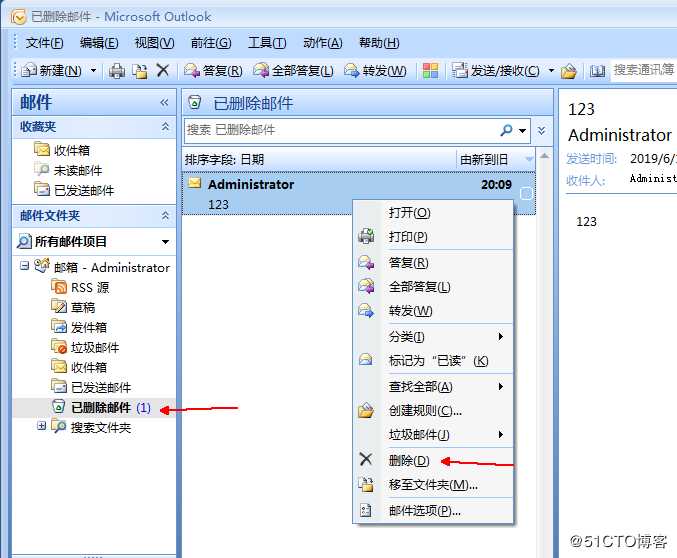Open the Actions menu
Image resolution: width=677 pixels, height=558 pixels.
click(323, 43)
